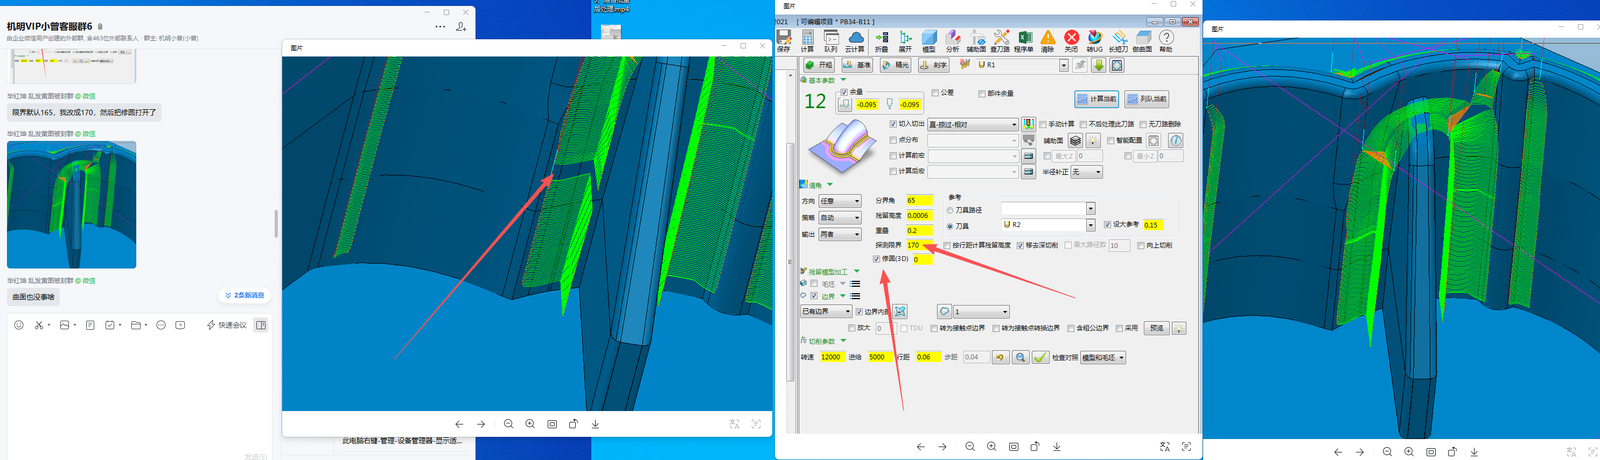The height and width of the screenshot is (460, 1600).
Task: Open the 队列 (Queue) tool
Action: [x=831, y=40]
